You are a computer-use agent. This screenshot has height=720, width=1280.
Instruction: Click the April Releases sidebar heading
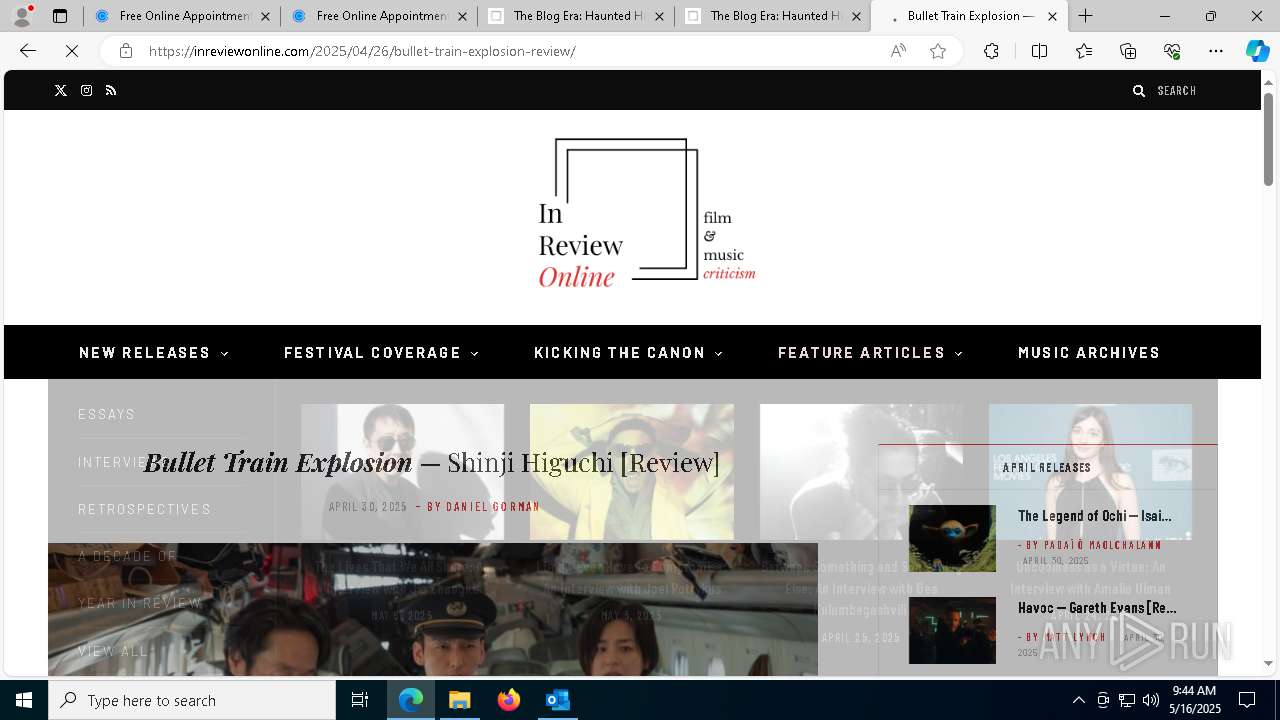pyautogui.click(x=1047, y=468)
